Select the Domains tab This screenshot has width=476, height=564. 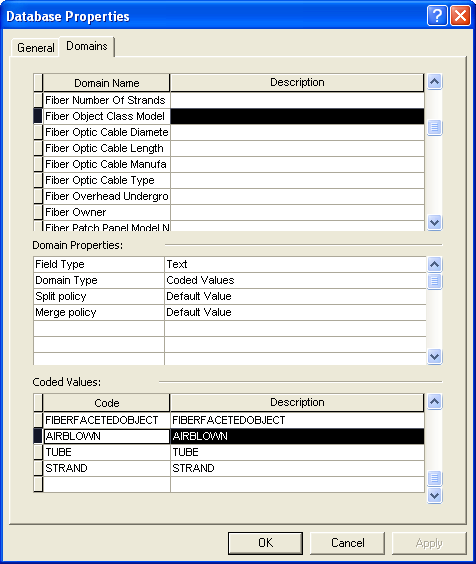87,46
